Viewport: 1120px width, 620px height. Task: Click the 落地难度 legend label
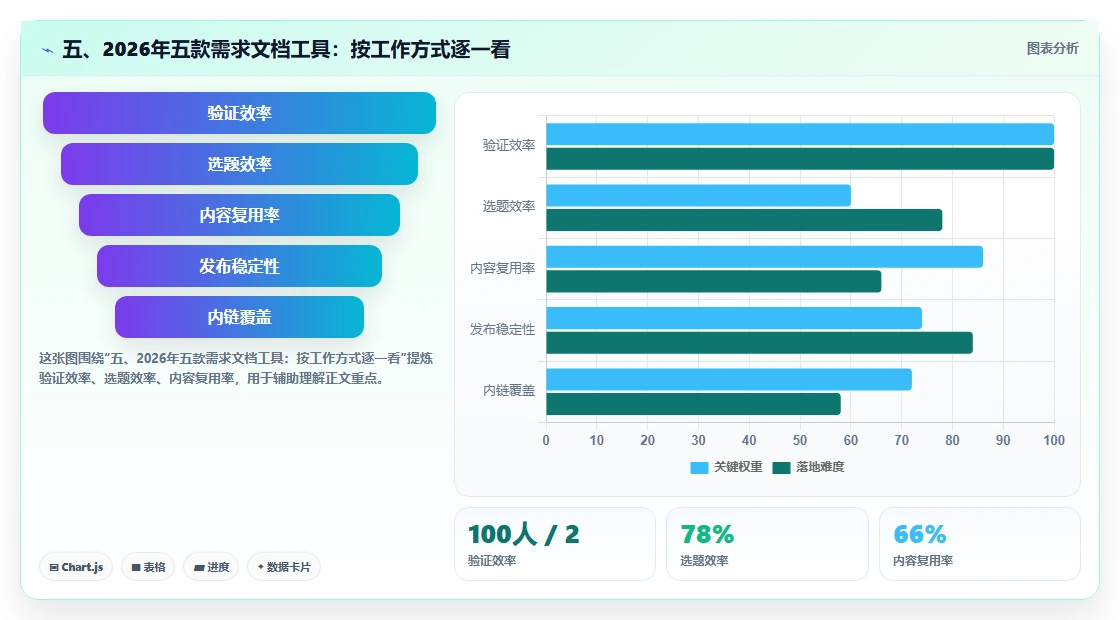point(821,467)
